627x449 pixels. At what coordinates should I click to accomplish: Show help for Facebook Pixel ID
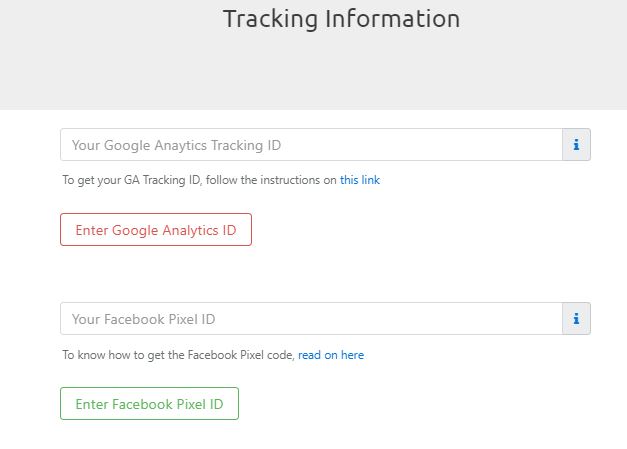click(576, 319)
